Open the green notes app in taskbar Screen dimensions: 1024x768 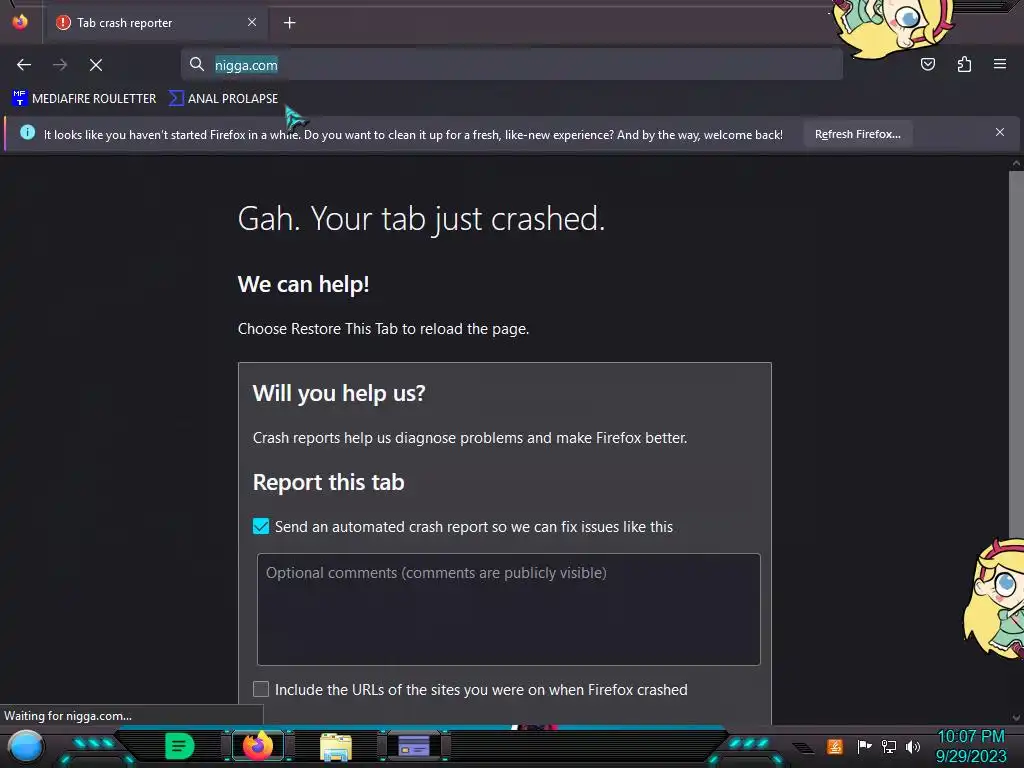[x=180, y=746]
